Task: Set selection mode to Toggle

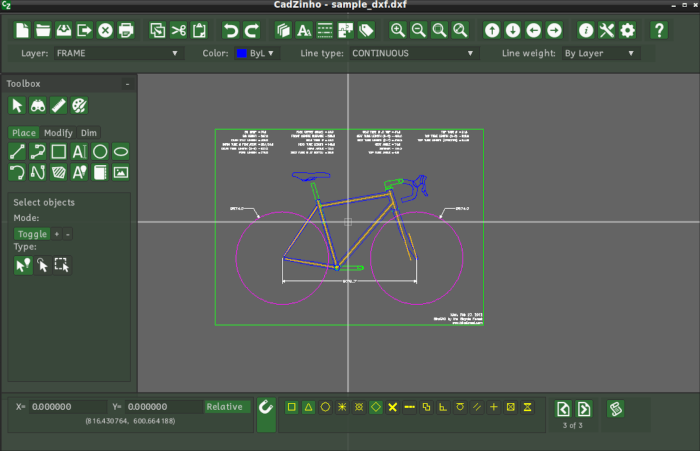Action: coord(32,234)
